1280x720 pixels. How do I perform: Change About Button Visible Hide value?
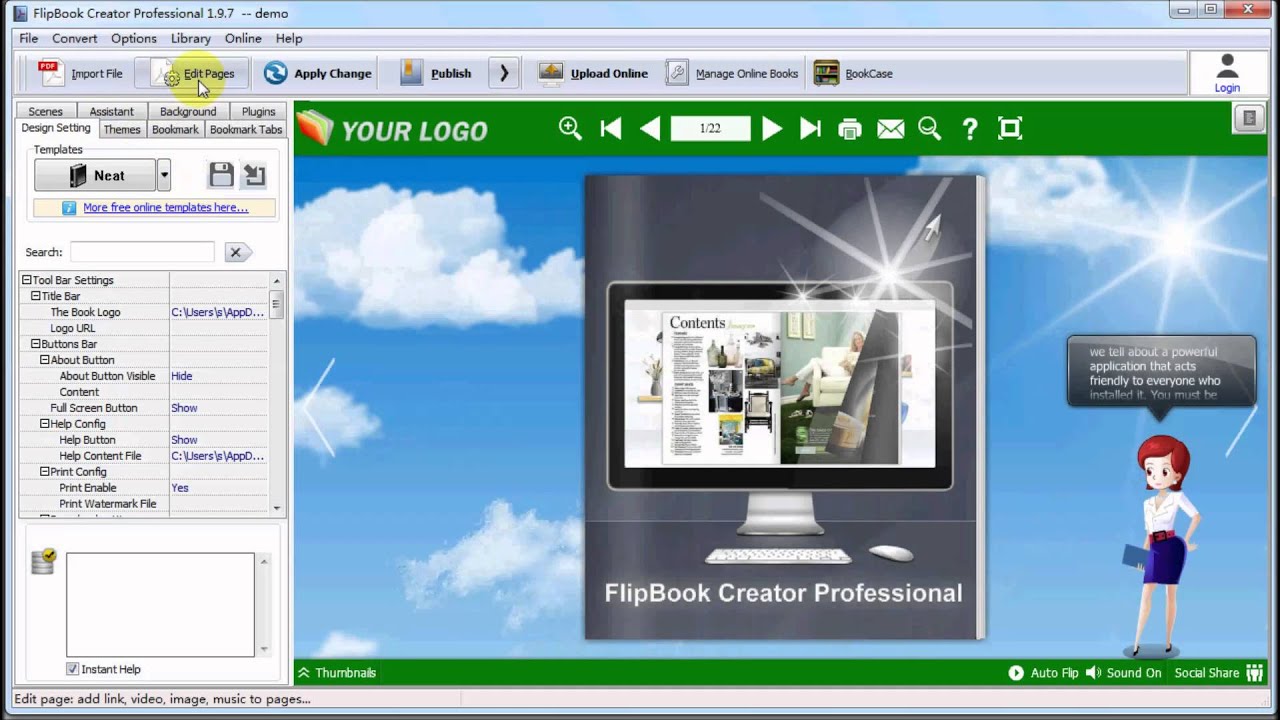(x=218, y=376)
